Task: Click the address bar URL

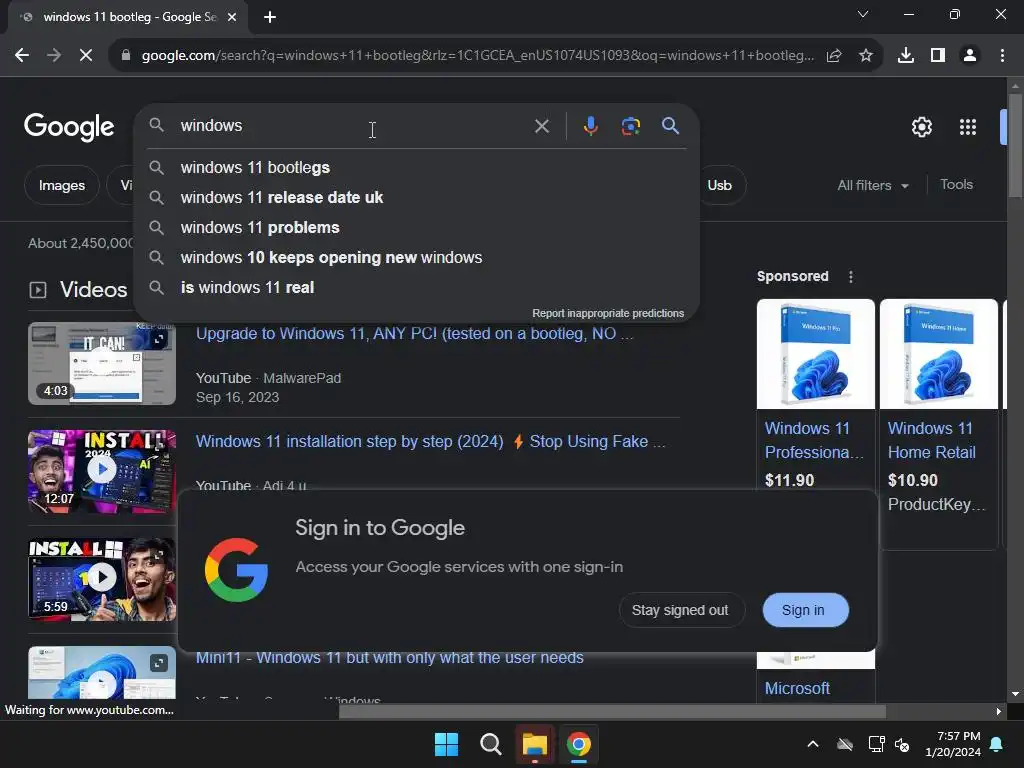Action: click(477, 56)
